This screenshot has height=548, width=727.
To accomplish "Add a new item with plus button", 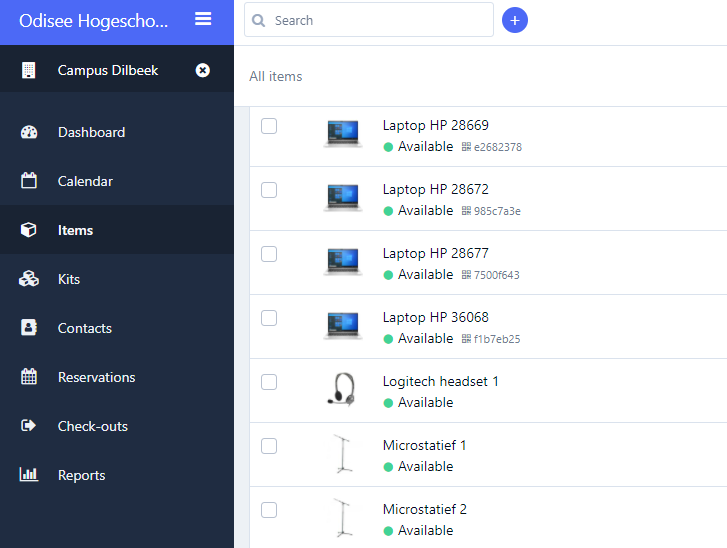I will 515,20.
